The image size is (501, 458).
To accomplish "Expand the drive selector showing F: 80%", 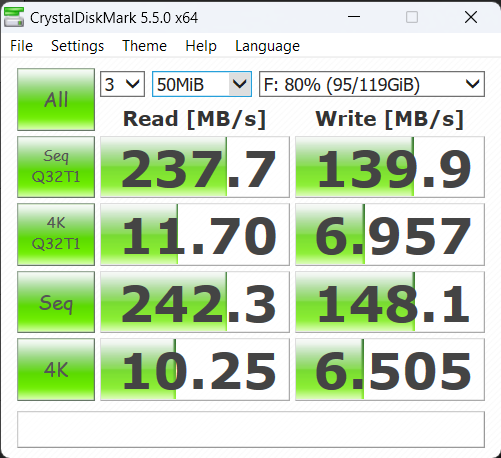I will tap(372, 84).
